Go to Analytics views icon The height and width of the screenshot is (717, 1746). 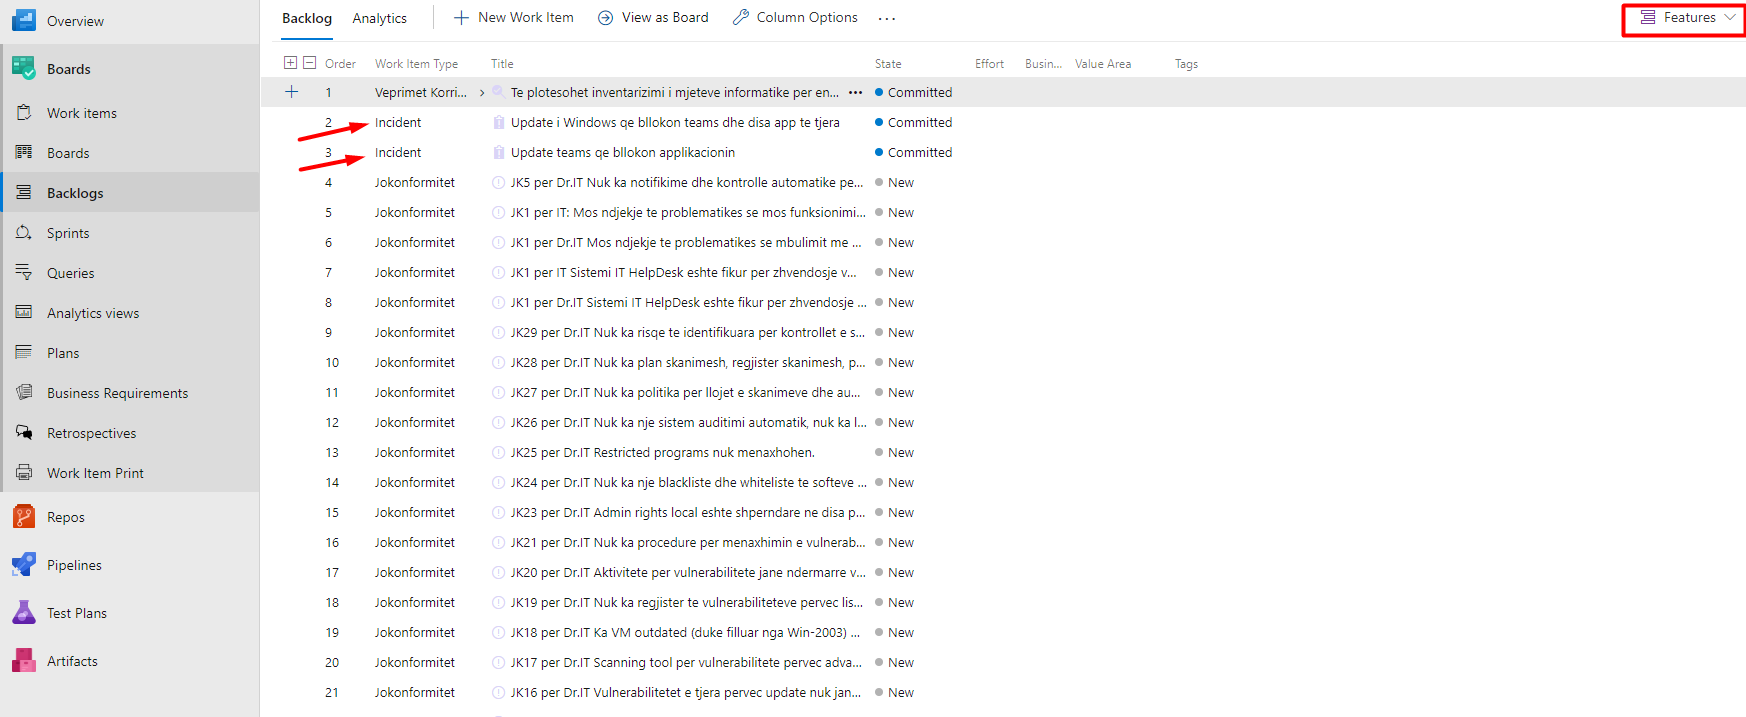[x=24, y=313]
